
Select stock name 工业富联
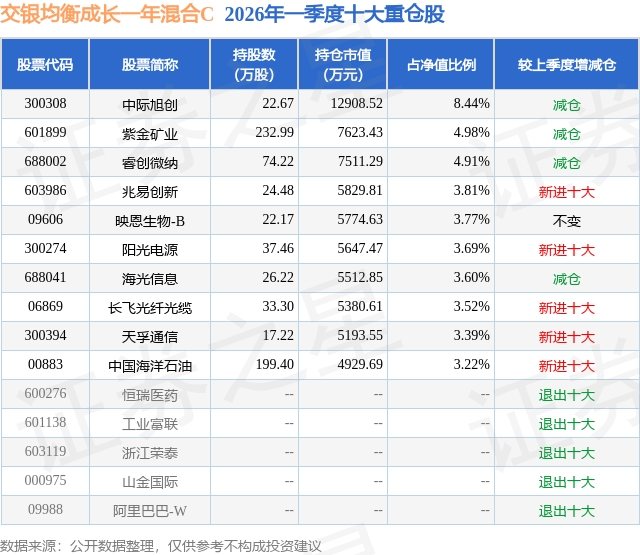click(150, 424)
